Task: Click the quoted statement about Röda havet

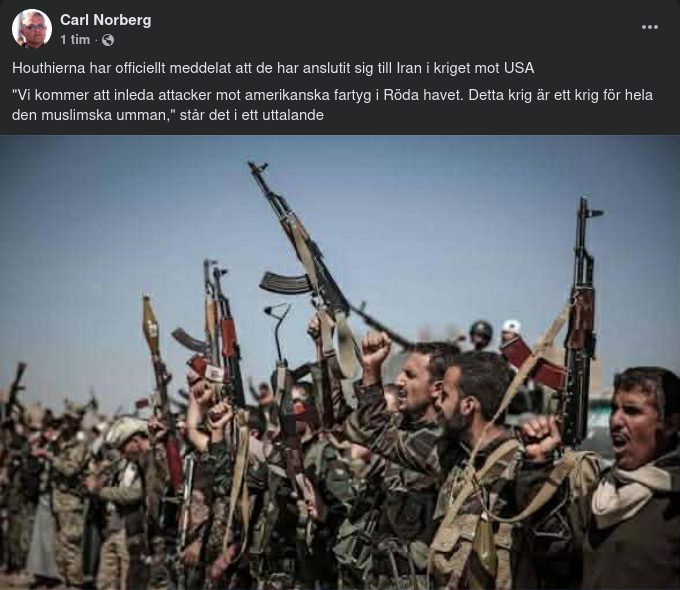Action: pyautogui.click(x=332, y=105)
